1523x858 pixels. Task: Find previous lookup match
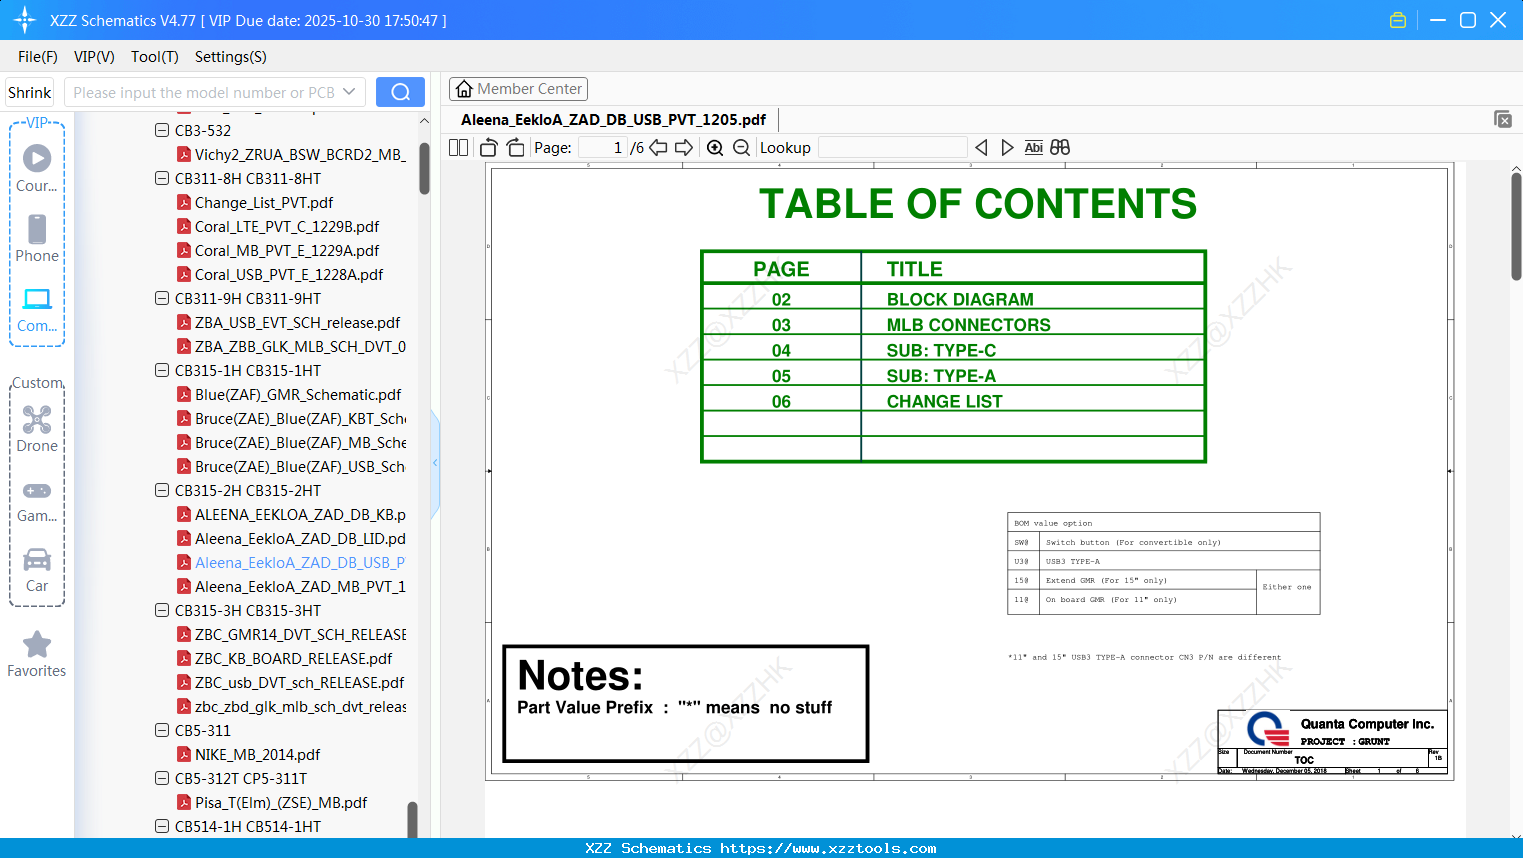pos(982,147)
